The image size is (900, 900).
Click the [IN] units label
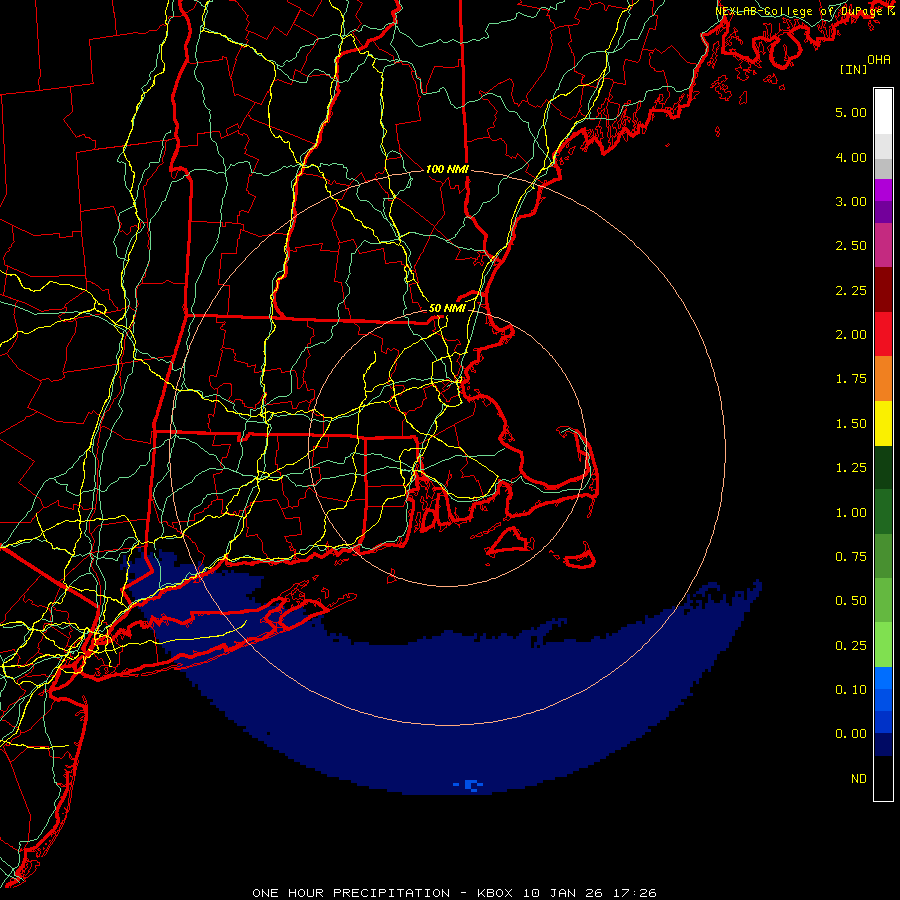coord(854,70)
